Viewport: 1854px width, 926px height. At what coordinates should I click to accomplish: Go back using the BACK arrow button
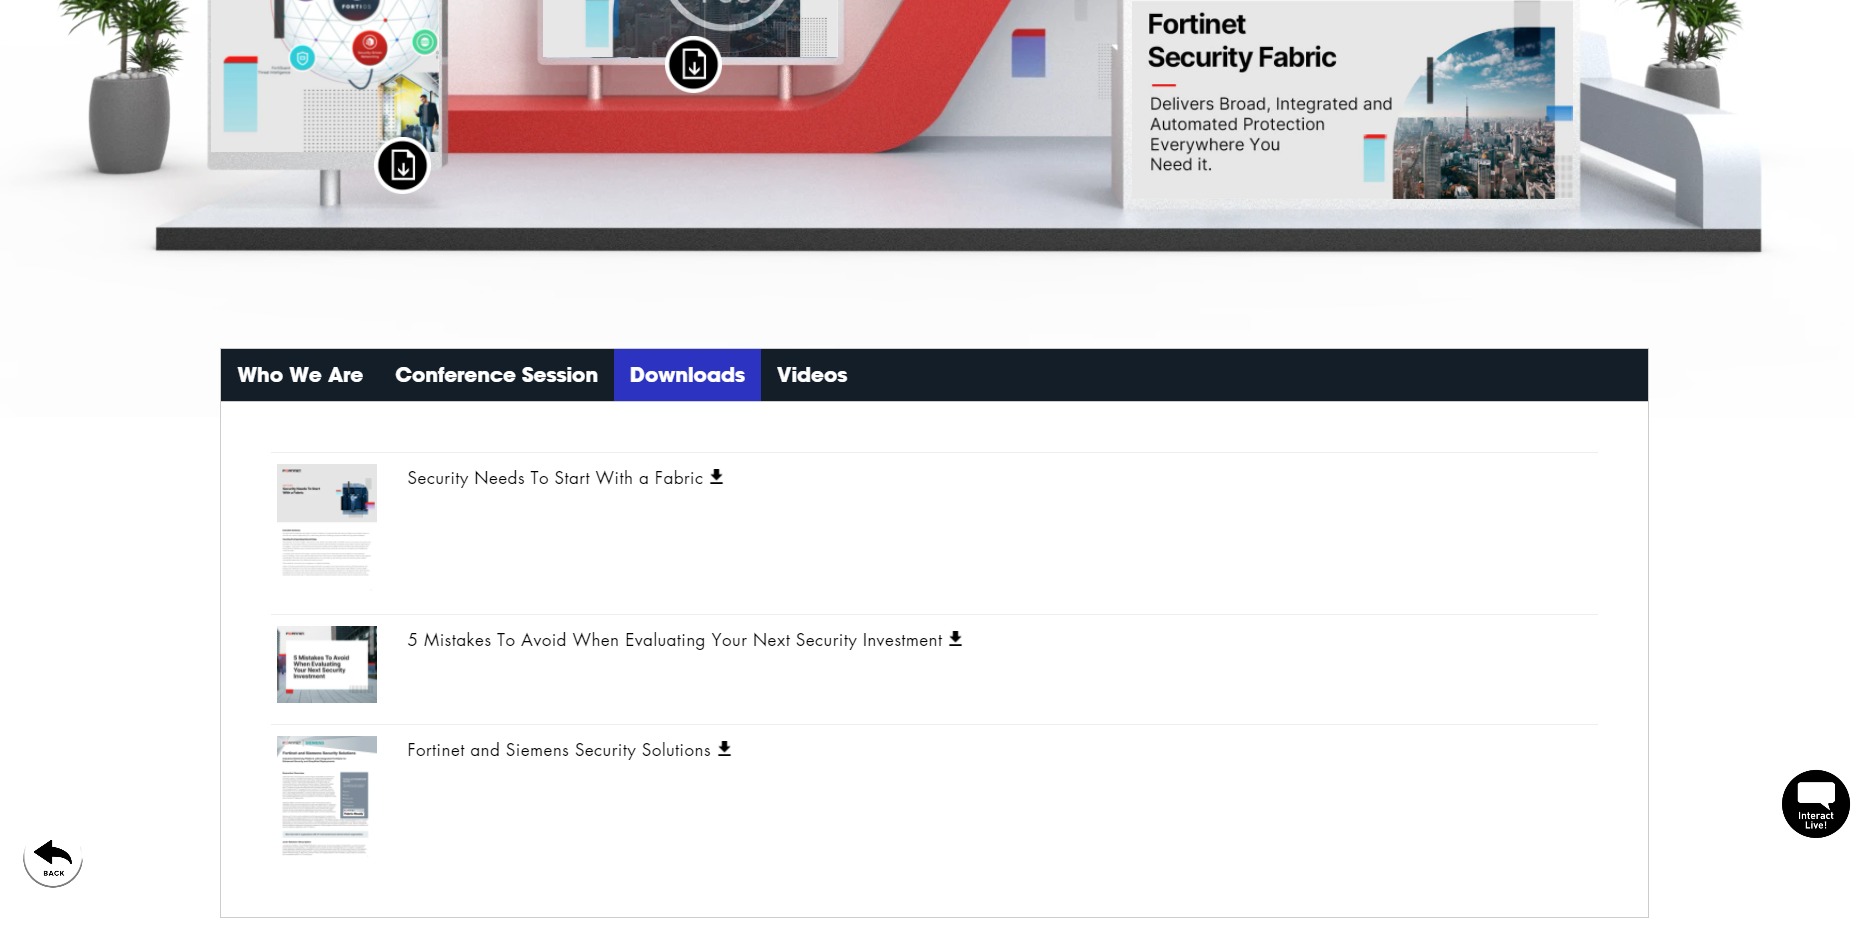pyautogui.click(x=53, y=858)
